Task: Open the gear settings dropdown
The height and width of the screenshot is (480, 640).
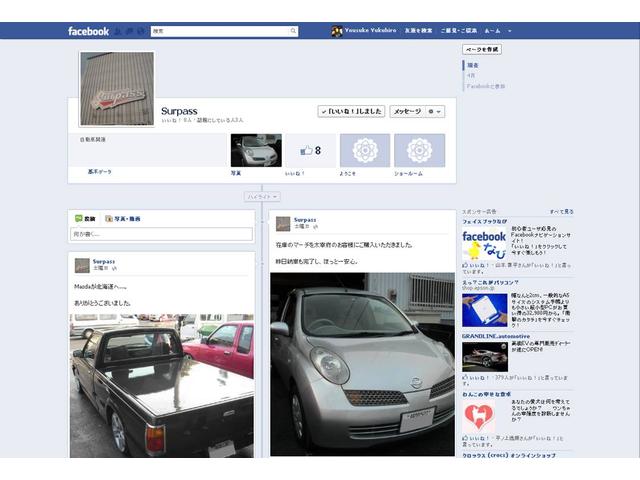Action: 435,111
